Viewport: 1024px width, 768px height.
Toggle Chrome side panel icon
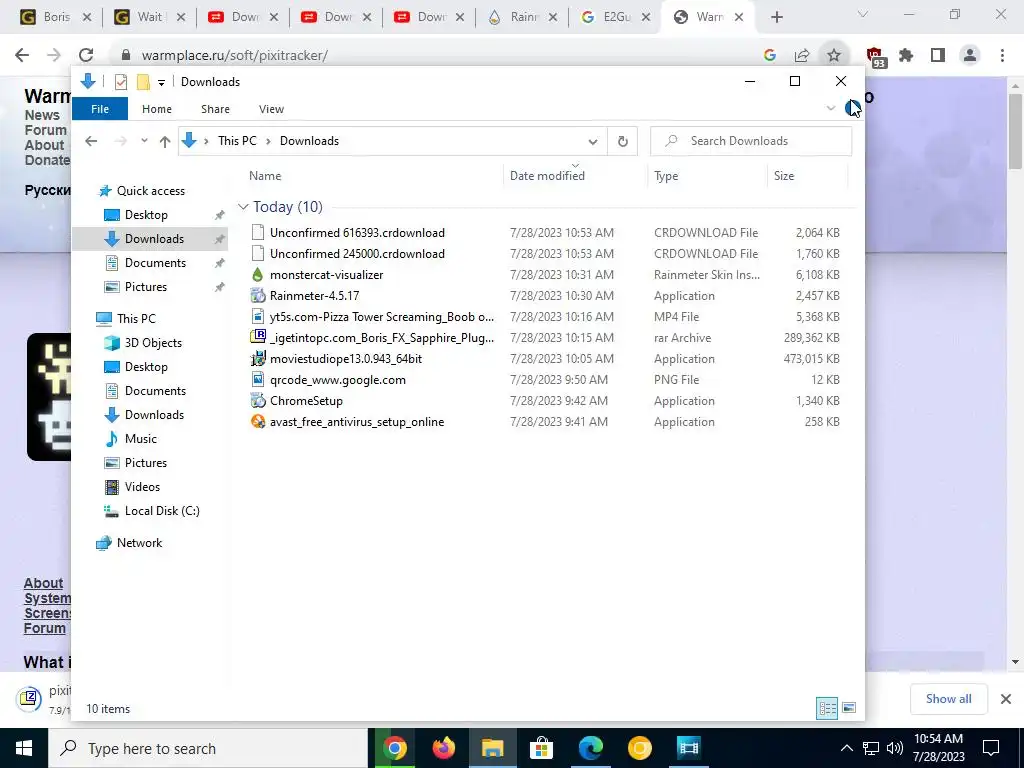point(938,56)
